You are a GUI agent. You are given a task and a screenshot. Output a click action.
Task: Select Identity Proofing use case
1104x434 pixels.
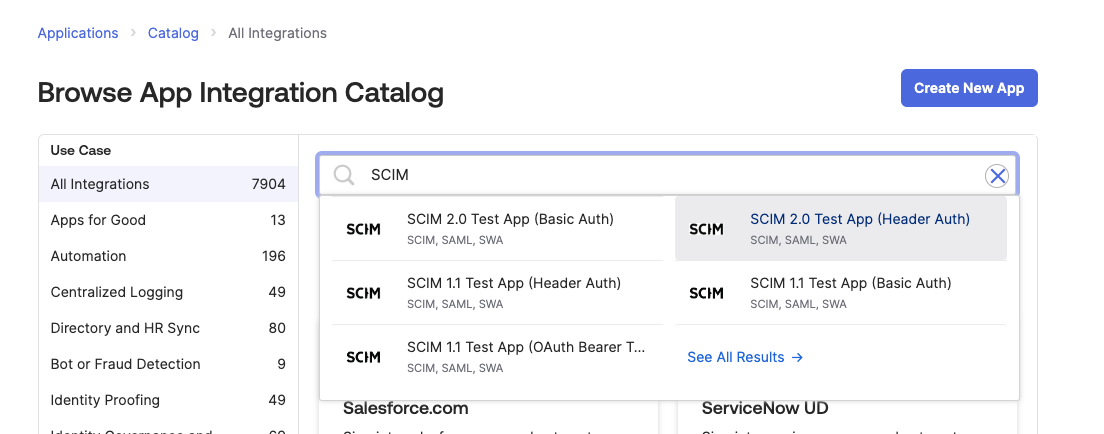105,400
